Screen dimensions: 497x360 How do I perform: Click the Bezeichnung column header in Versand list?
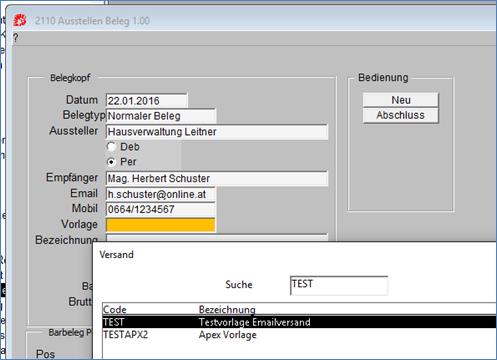[x=227, y=310]
